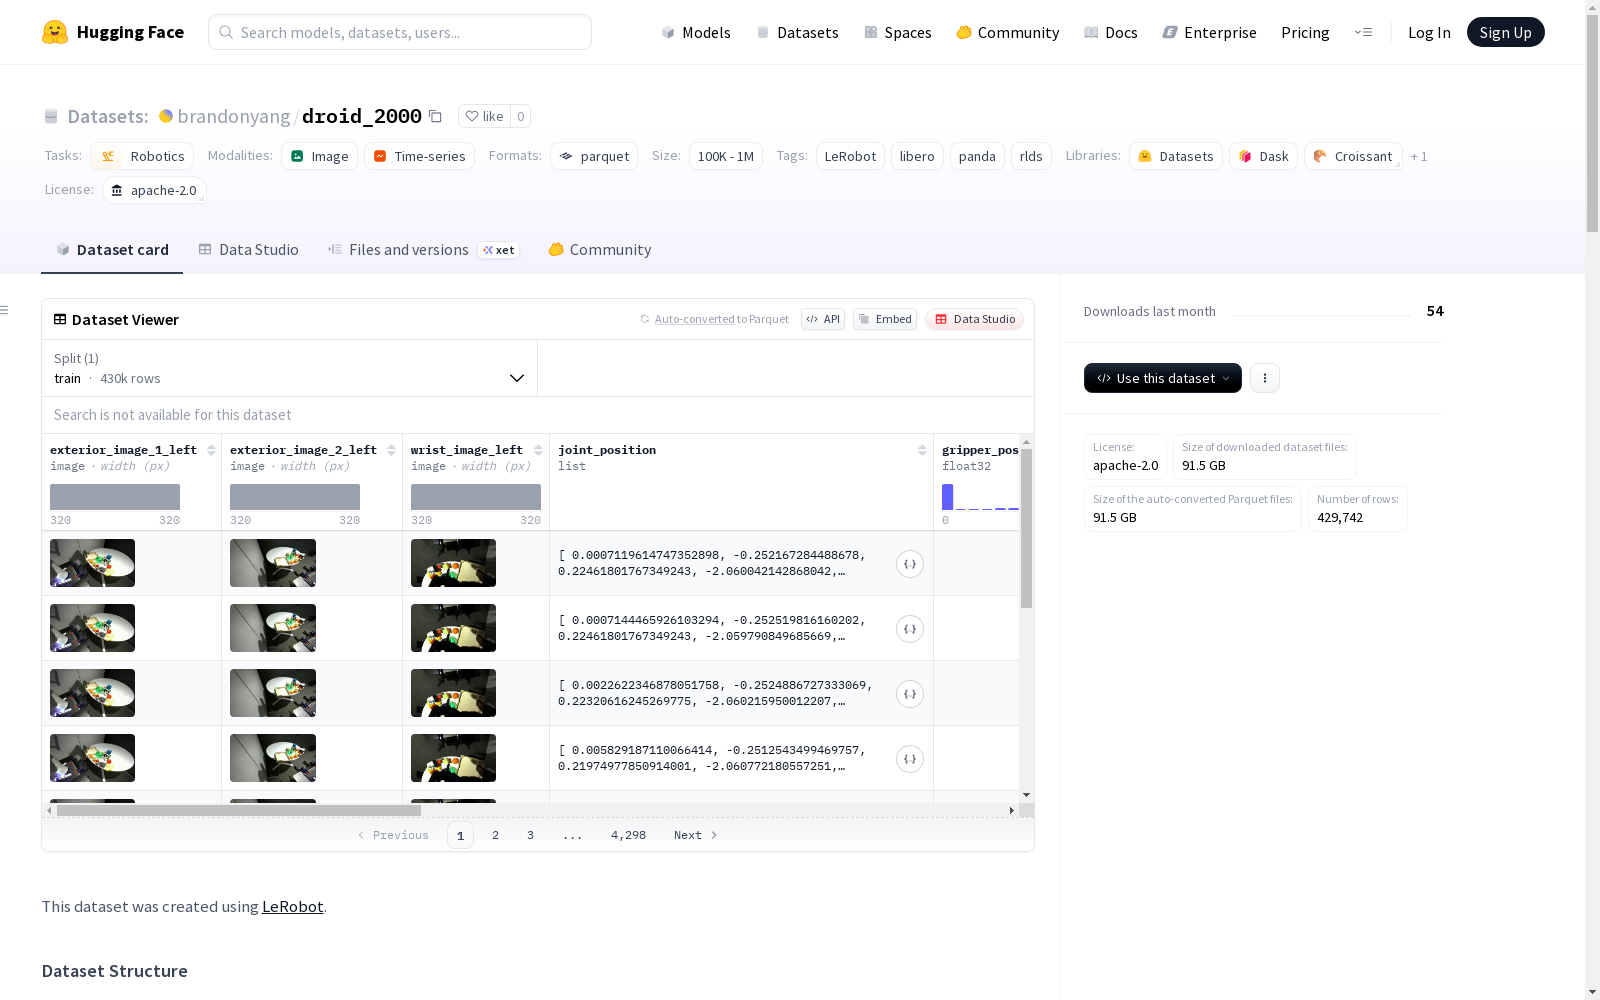Click the Hugging Face logo icon
The image size is (1600, 1000).
pyautogui.click(x=55, y=32)
